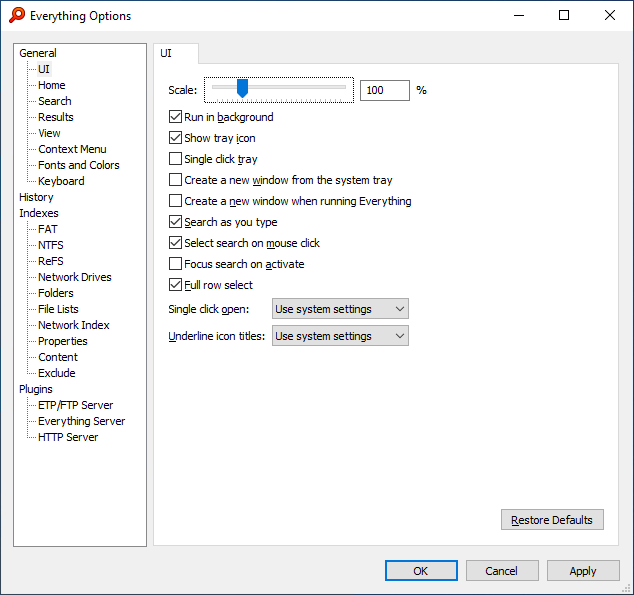Open the Search options page
This screenshot has height=595, width=634.
click(55, 101)
